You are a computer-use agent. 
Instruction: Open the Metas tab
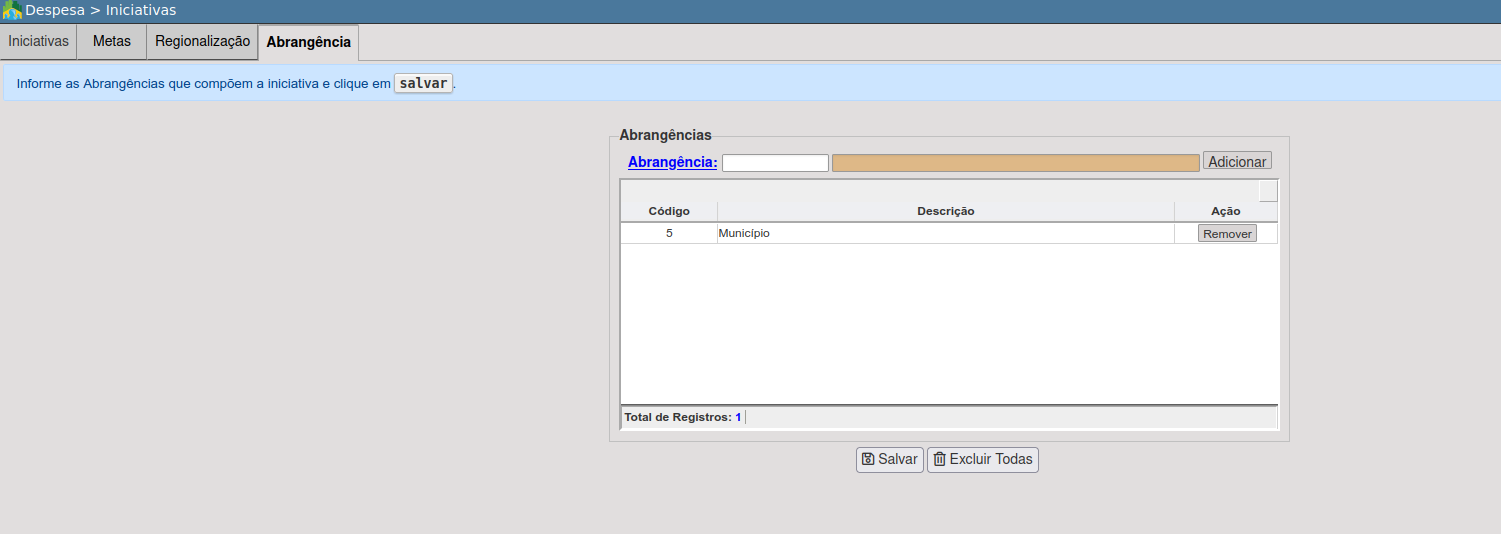[x=112, y=42]
